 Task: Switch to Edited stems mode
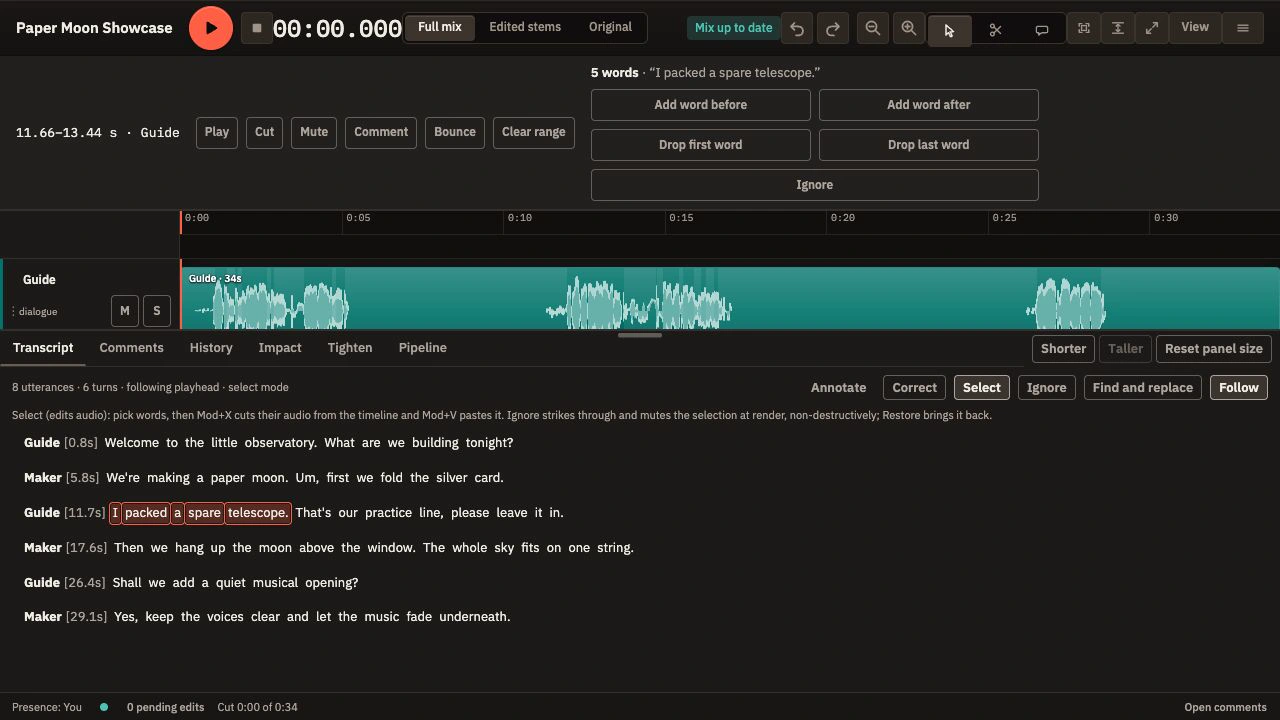pos(525,27)
